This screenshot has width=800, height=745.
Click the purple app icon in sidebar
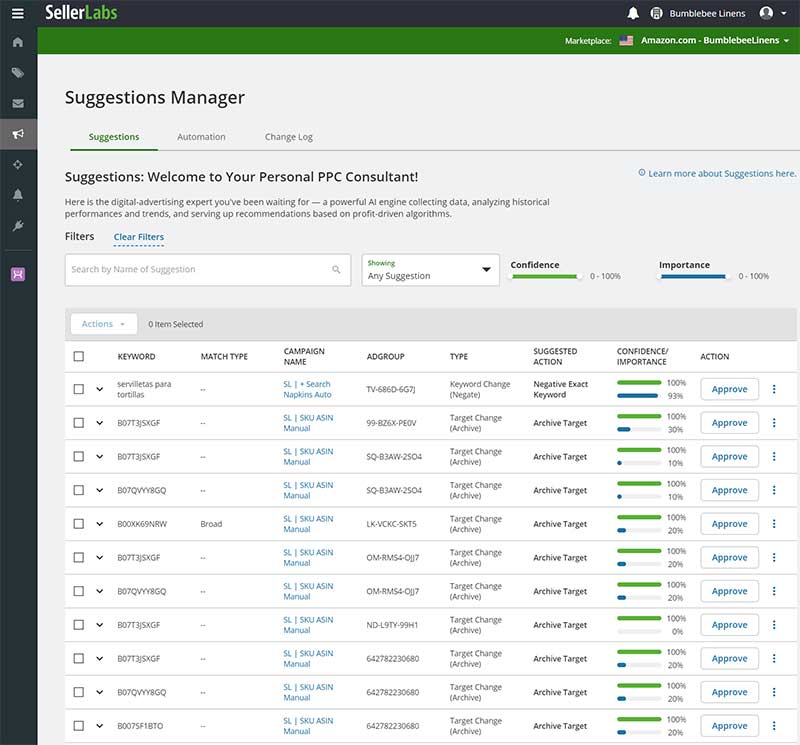[x=18, y=275]
